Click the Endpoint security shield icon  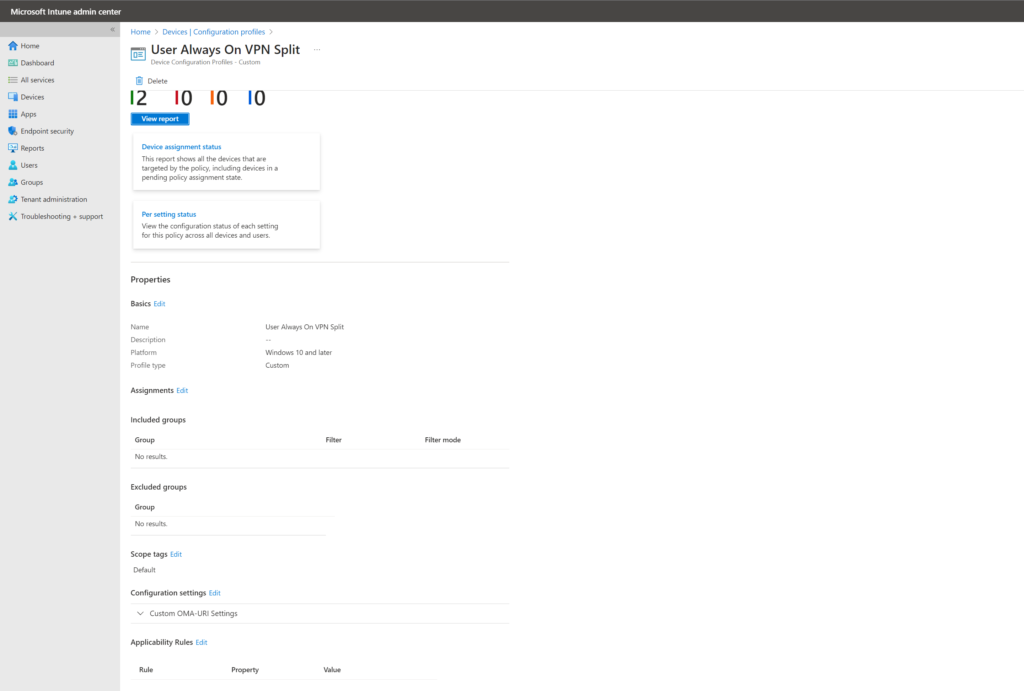click(12, 131)
